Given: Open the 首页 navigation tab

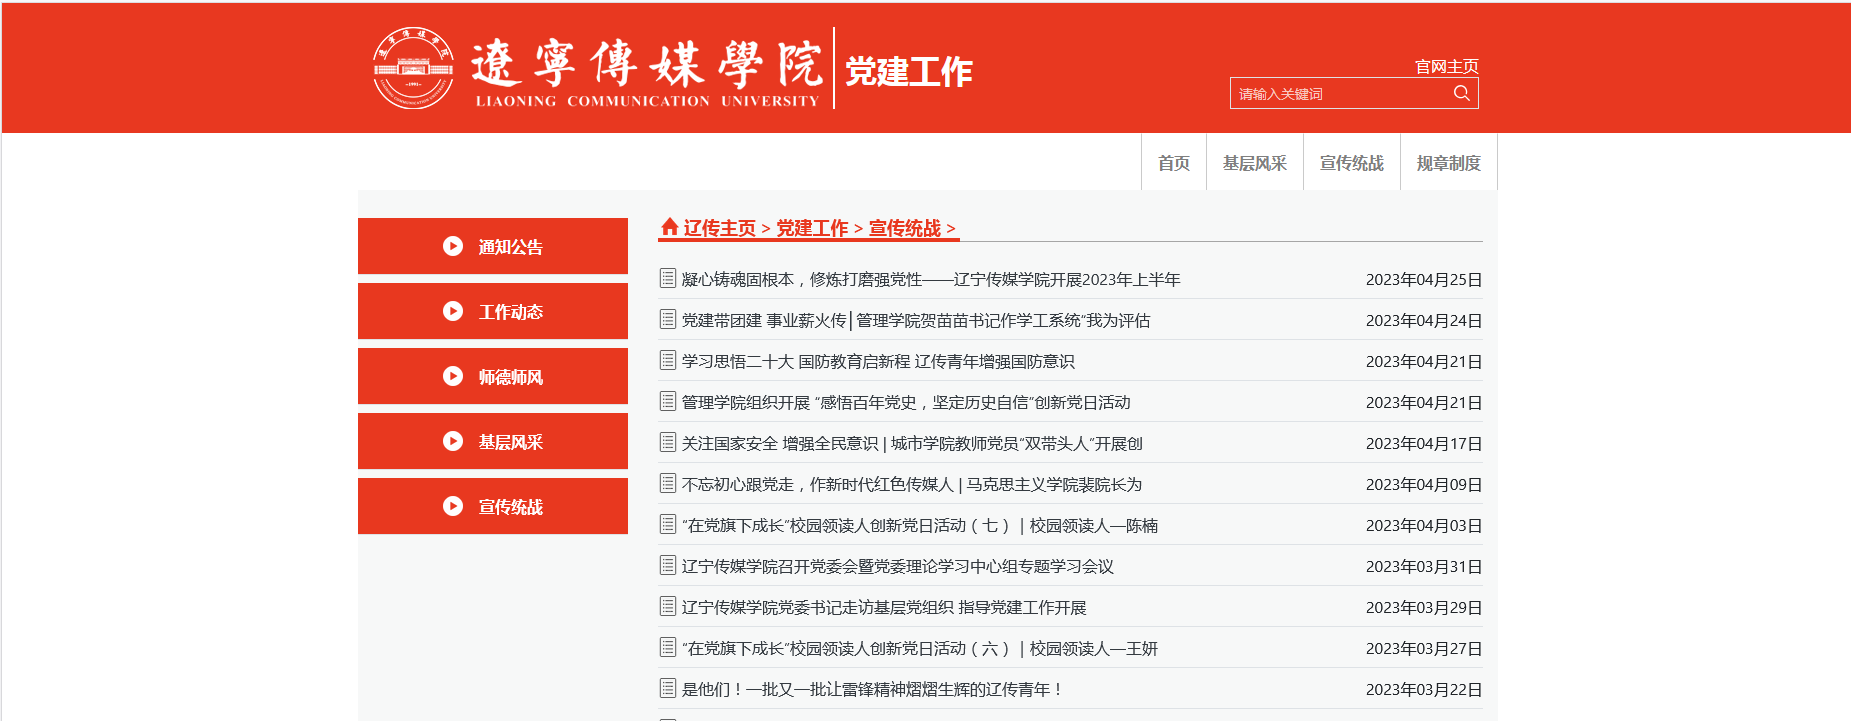Looking at the screenshot, I should 1173,163.
